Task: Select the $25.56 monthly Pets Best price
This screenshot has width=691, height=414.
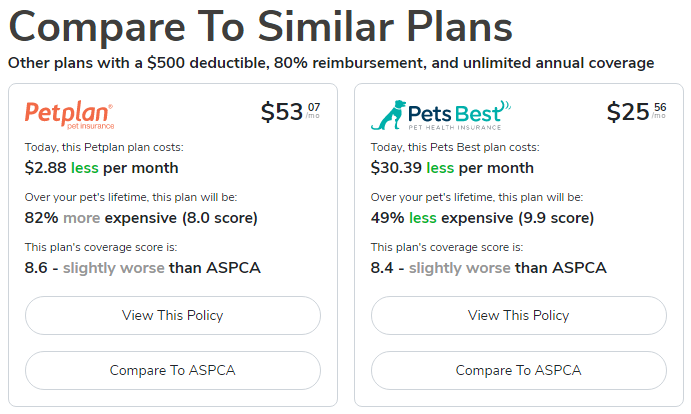Action: click(x=636, y=112)
